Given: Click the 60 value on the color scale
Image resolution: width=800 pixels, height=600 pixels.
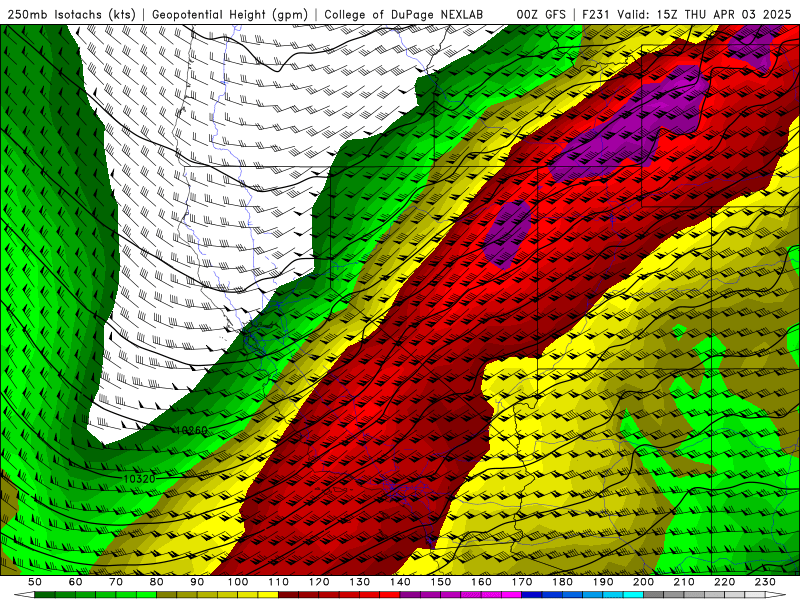Looking at the screenshot, I should (75, 582).
